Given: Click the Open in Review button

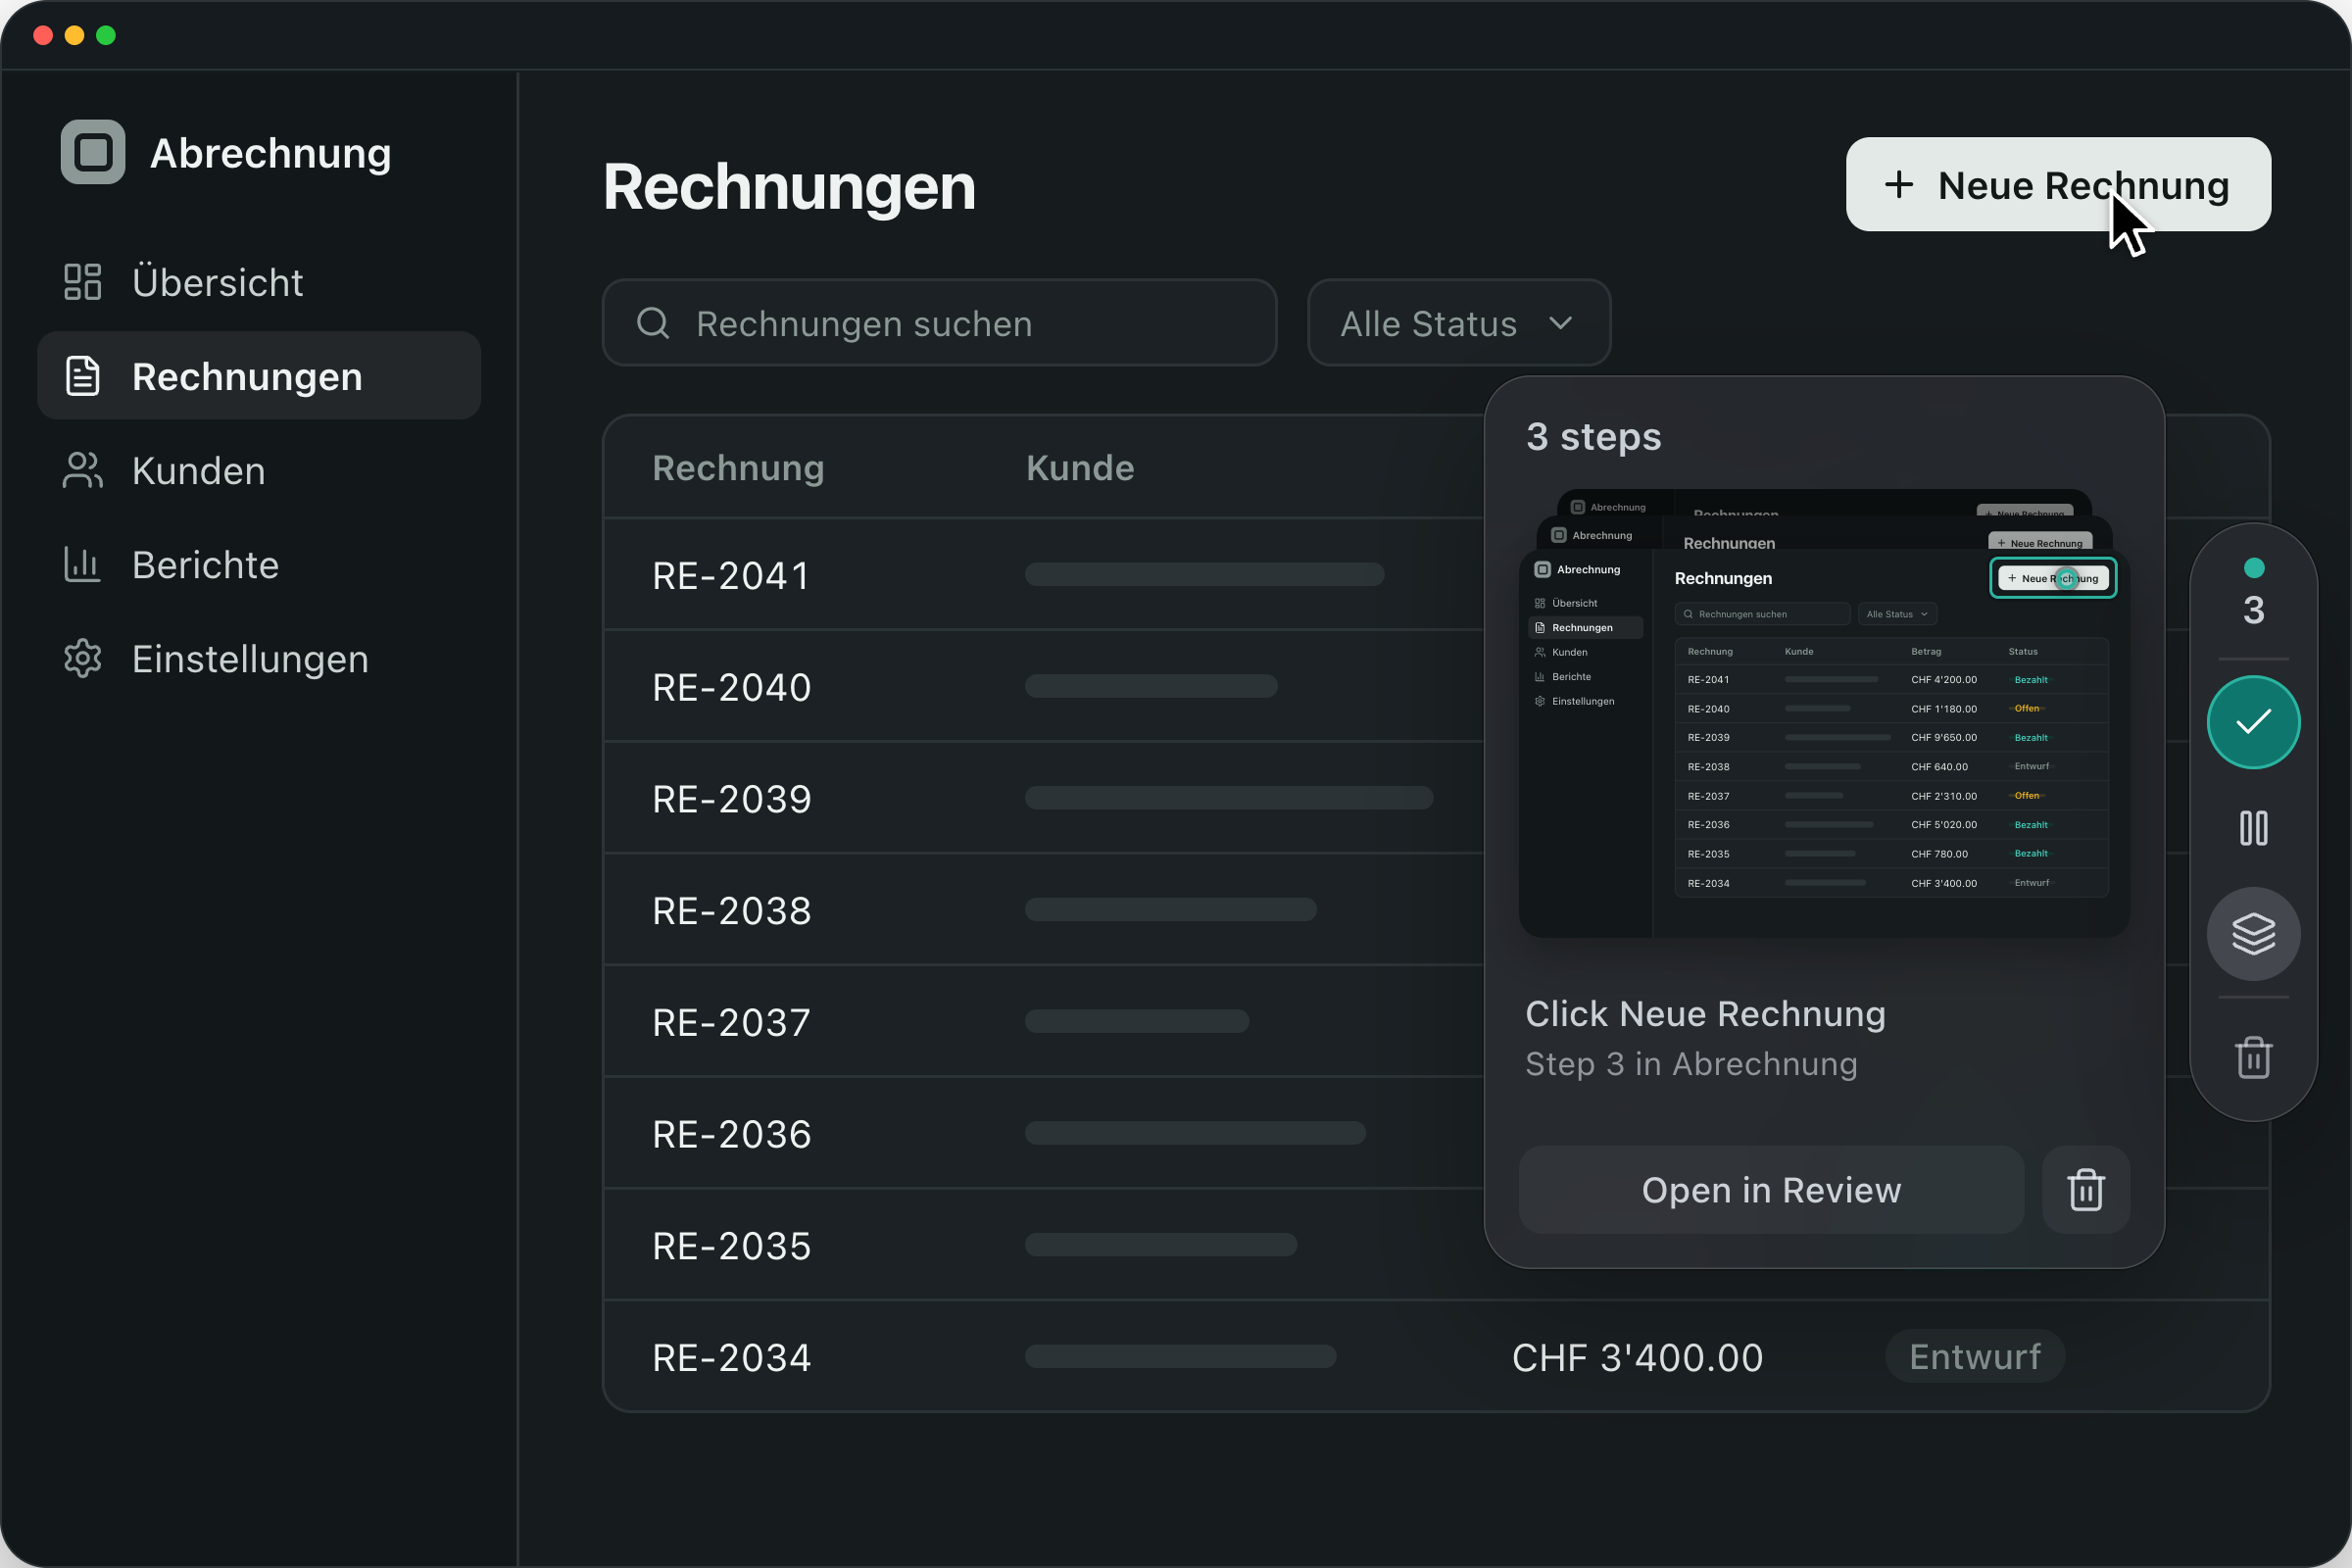Looking at the screenshot, I should point(1771,1189).
